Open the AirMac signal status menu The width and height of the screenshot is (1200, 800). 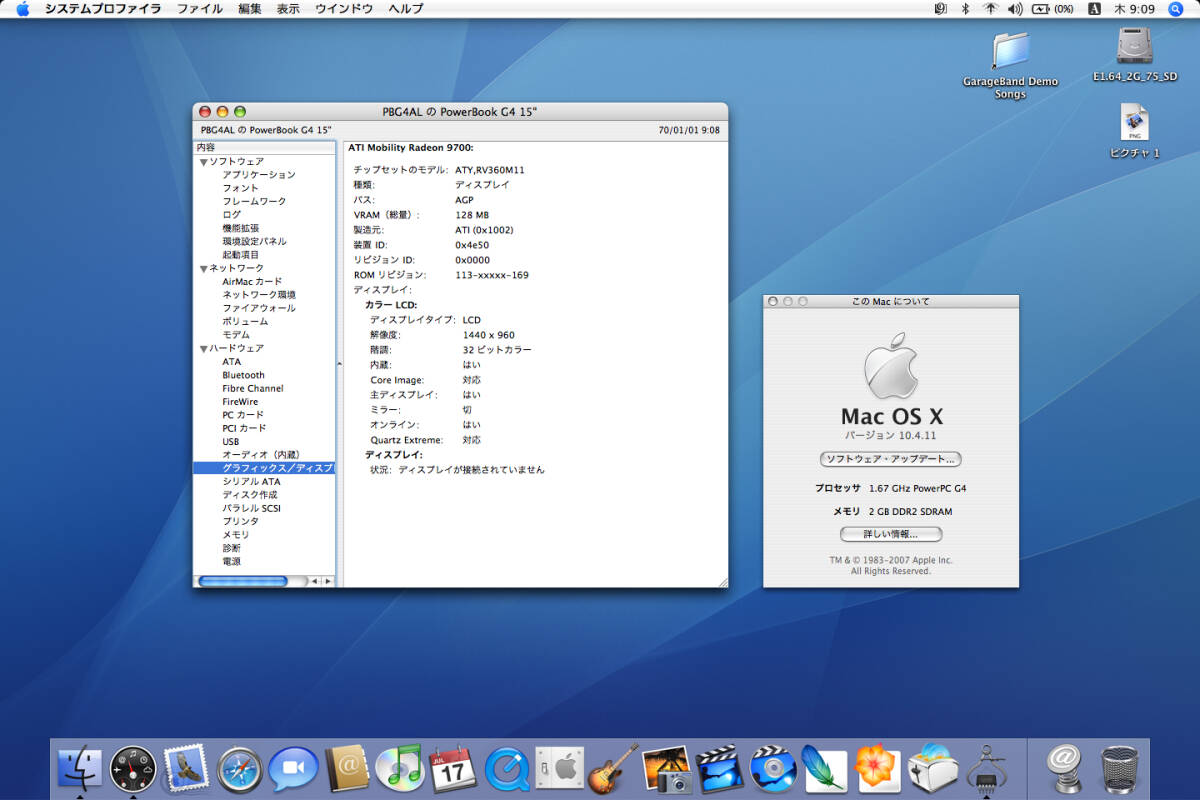990,9
